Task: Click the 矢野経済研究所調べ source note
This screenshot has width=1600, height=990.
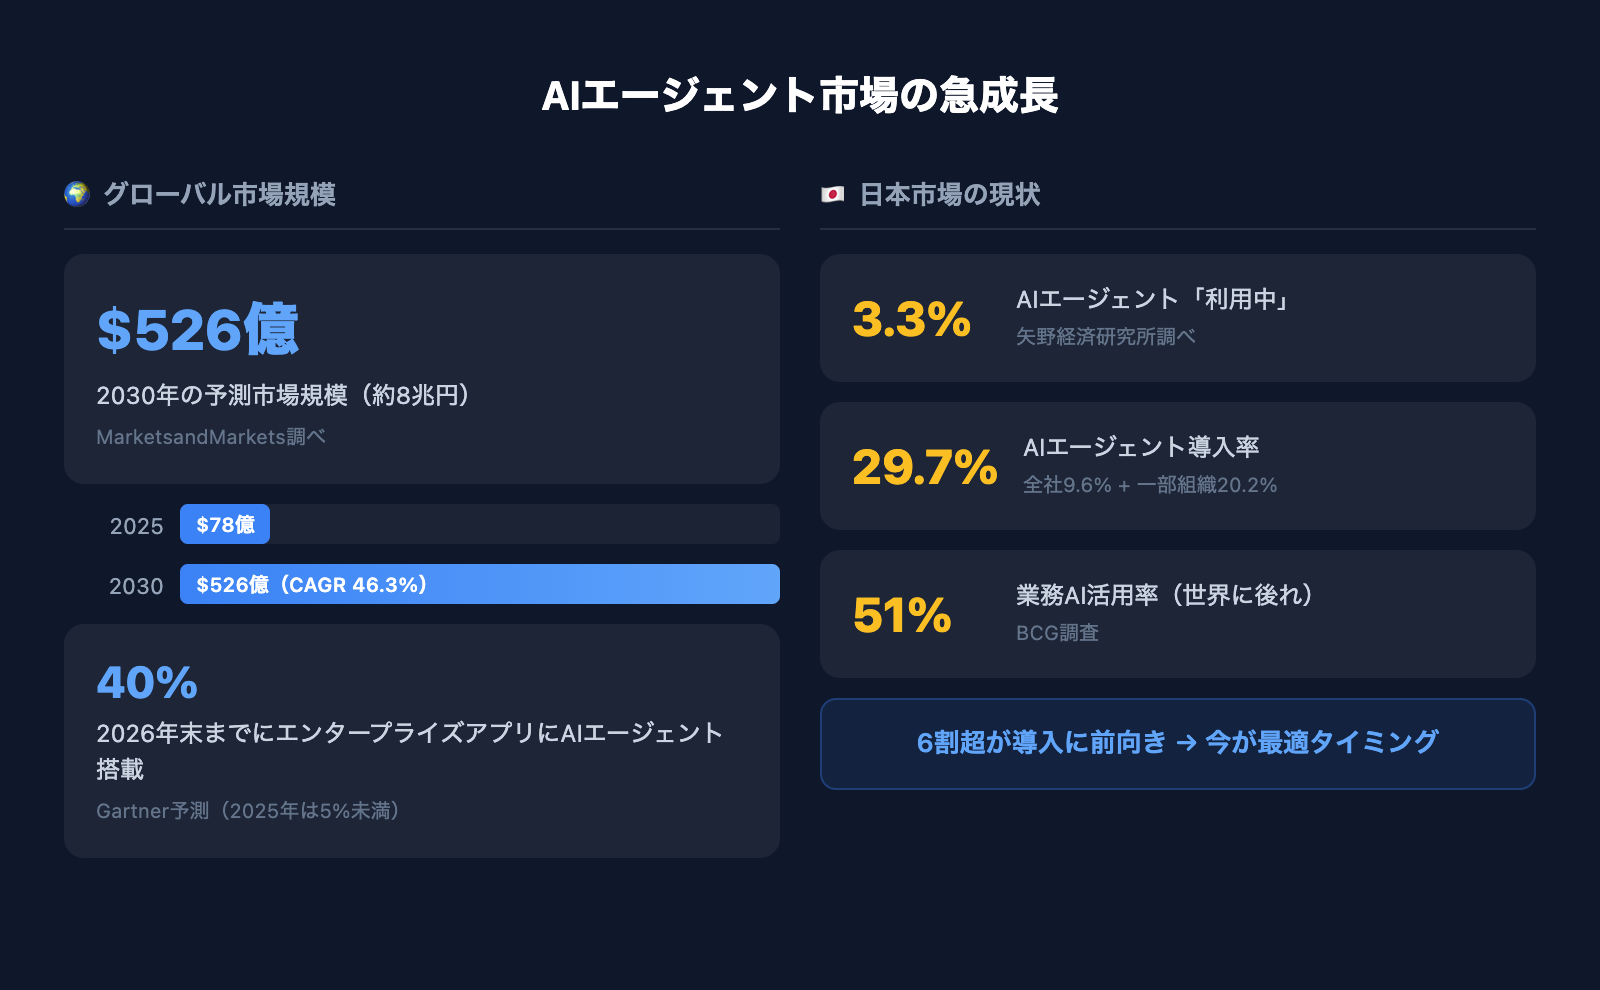Action: (x=1105, y=337)
